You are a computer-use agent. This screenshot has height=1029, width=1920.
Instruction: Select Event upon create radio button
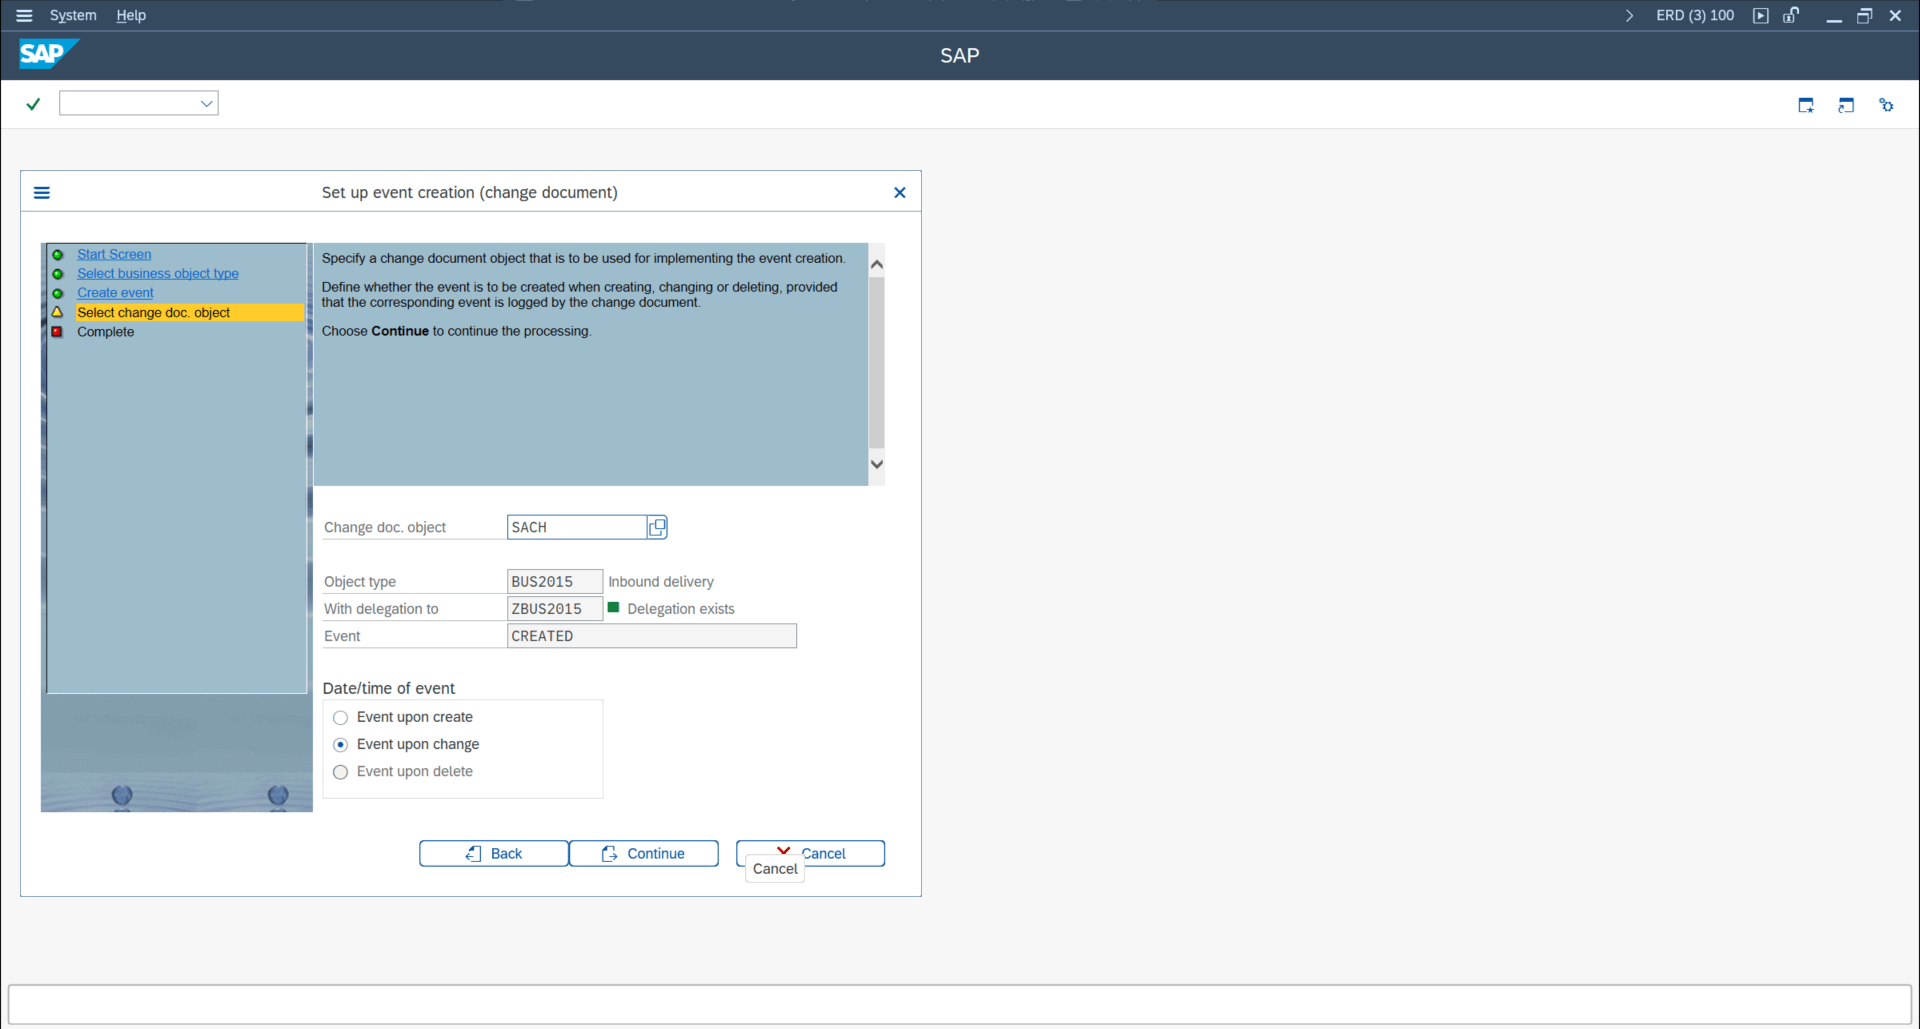point(341,718)
